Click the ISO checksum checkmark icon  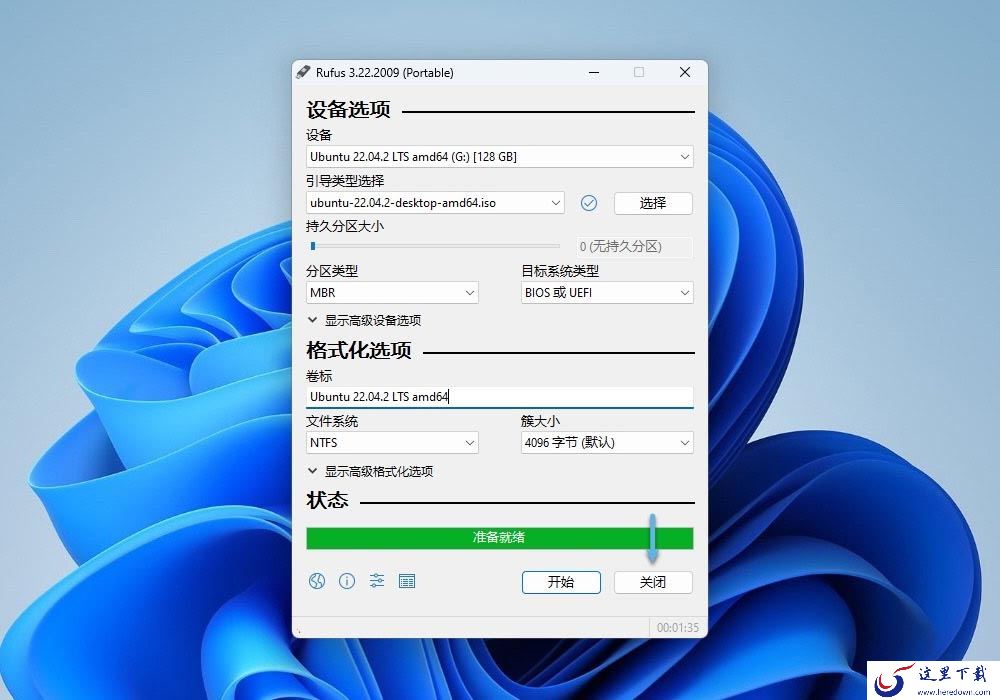[x=589, y=203]
